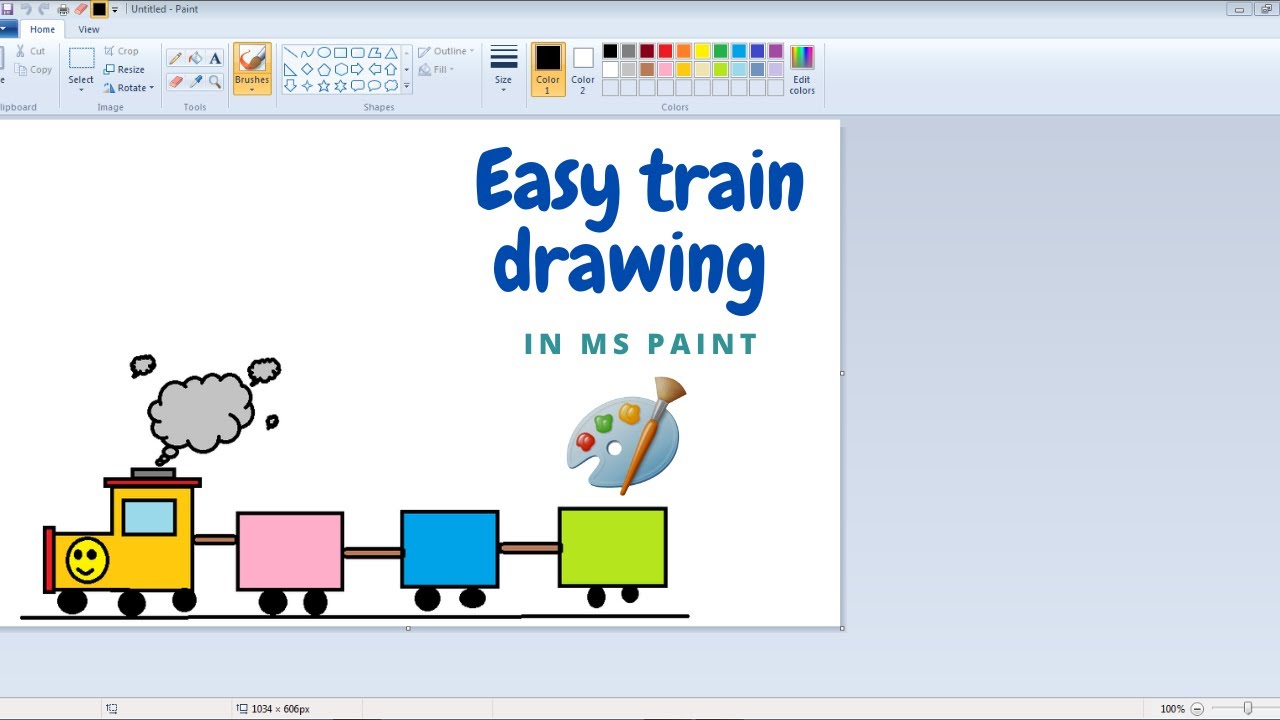Choose the red color swatch

click(x=665, y=51)
